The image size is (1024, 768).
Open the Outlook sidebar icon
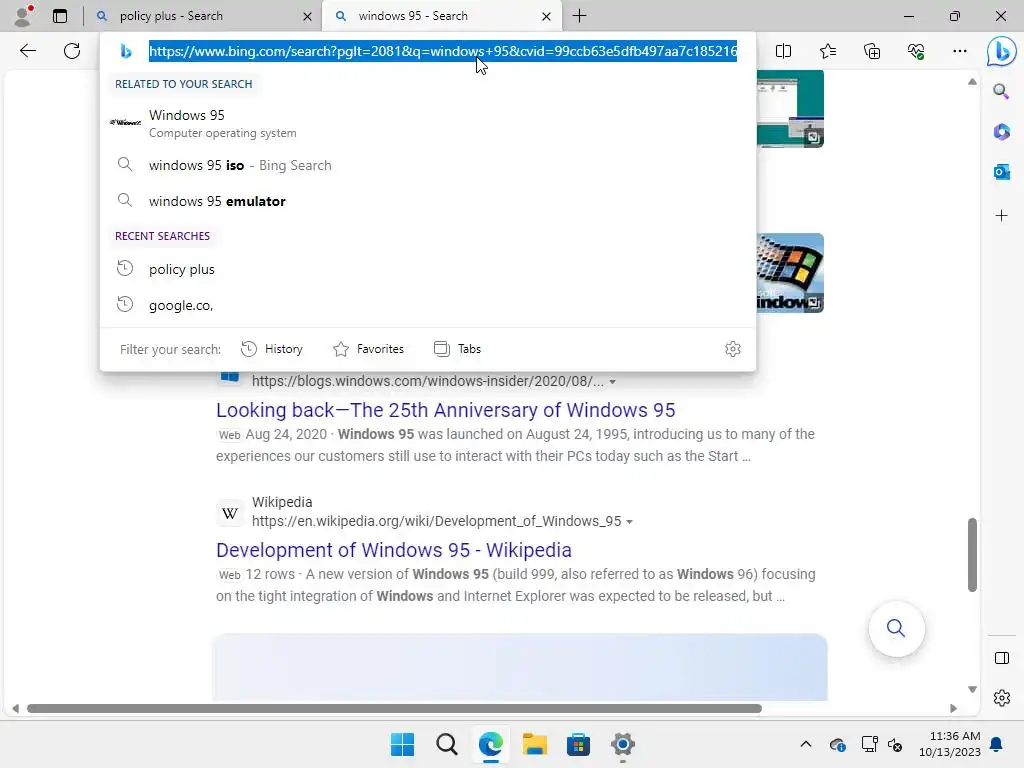1001,172
